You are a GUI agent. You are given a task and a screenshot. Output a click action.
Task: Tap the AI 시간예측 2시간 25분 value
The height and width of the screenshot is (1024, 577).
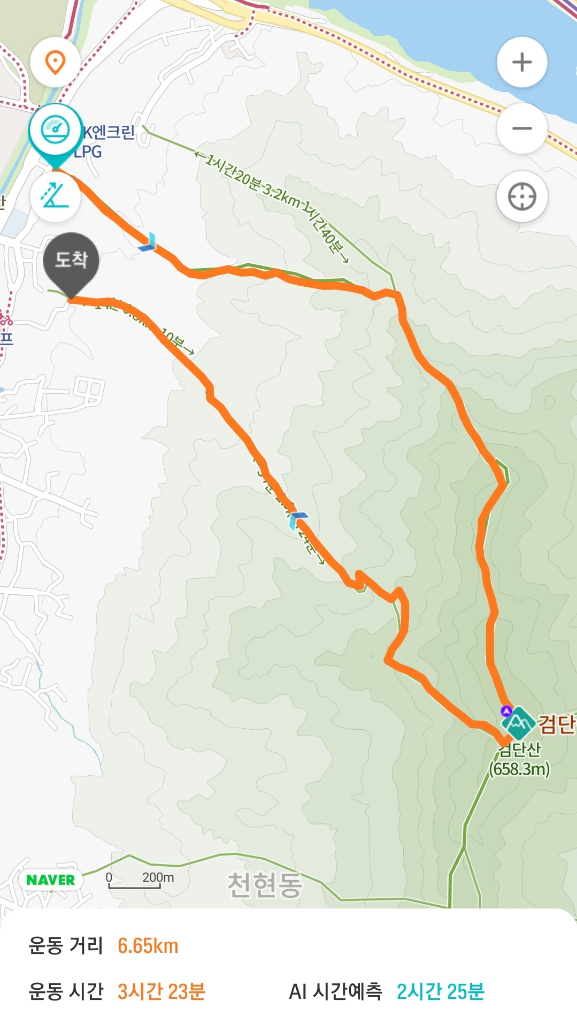[x=441, y=991]
